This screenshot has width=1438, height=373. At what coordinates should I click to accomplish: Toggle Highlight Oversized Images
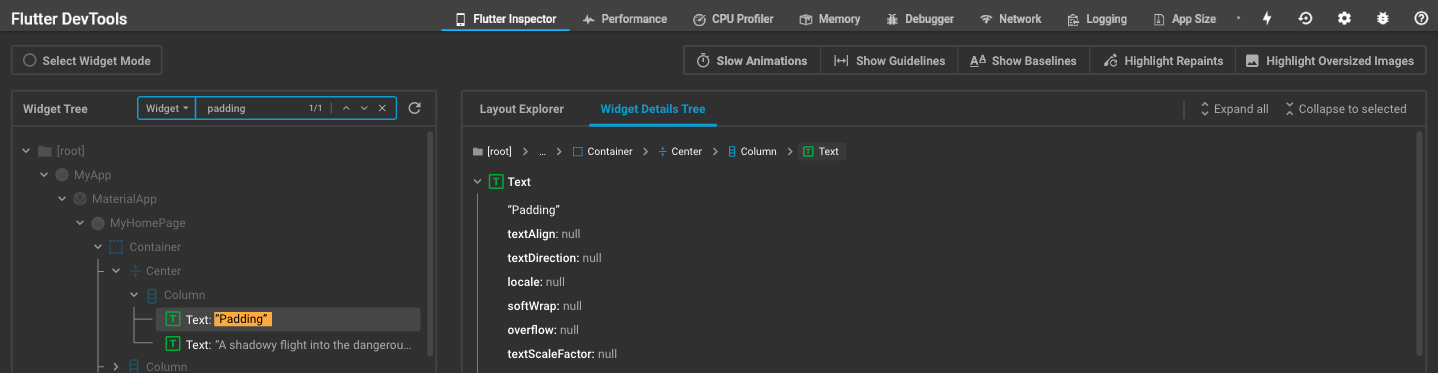coord(1330,61)
